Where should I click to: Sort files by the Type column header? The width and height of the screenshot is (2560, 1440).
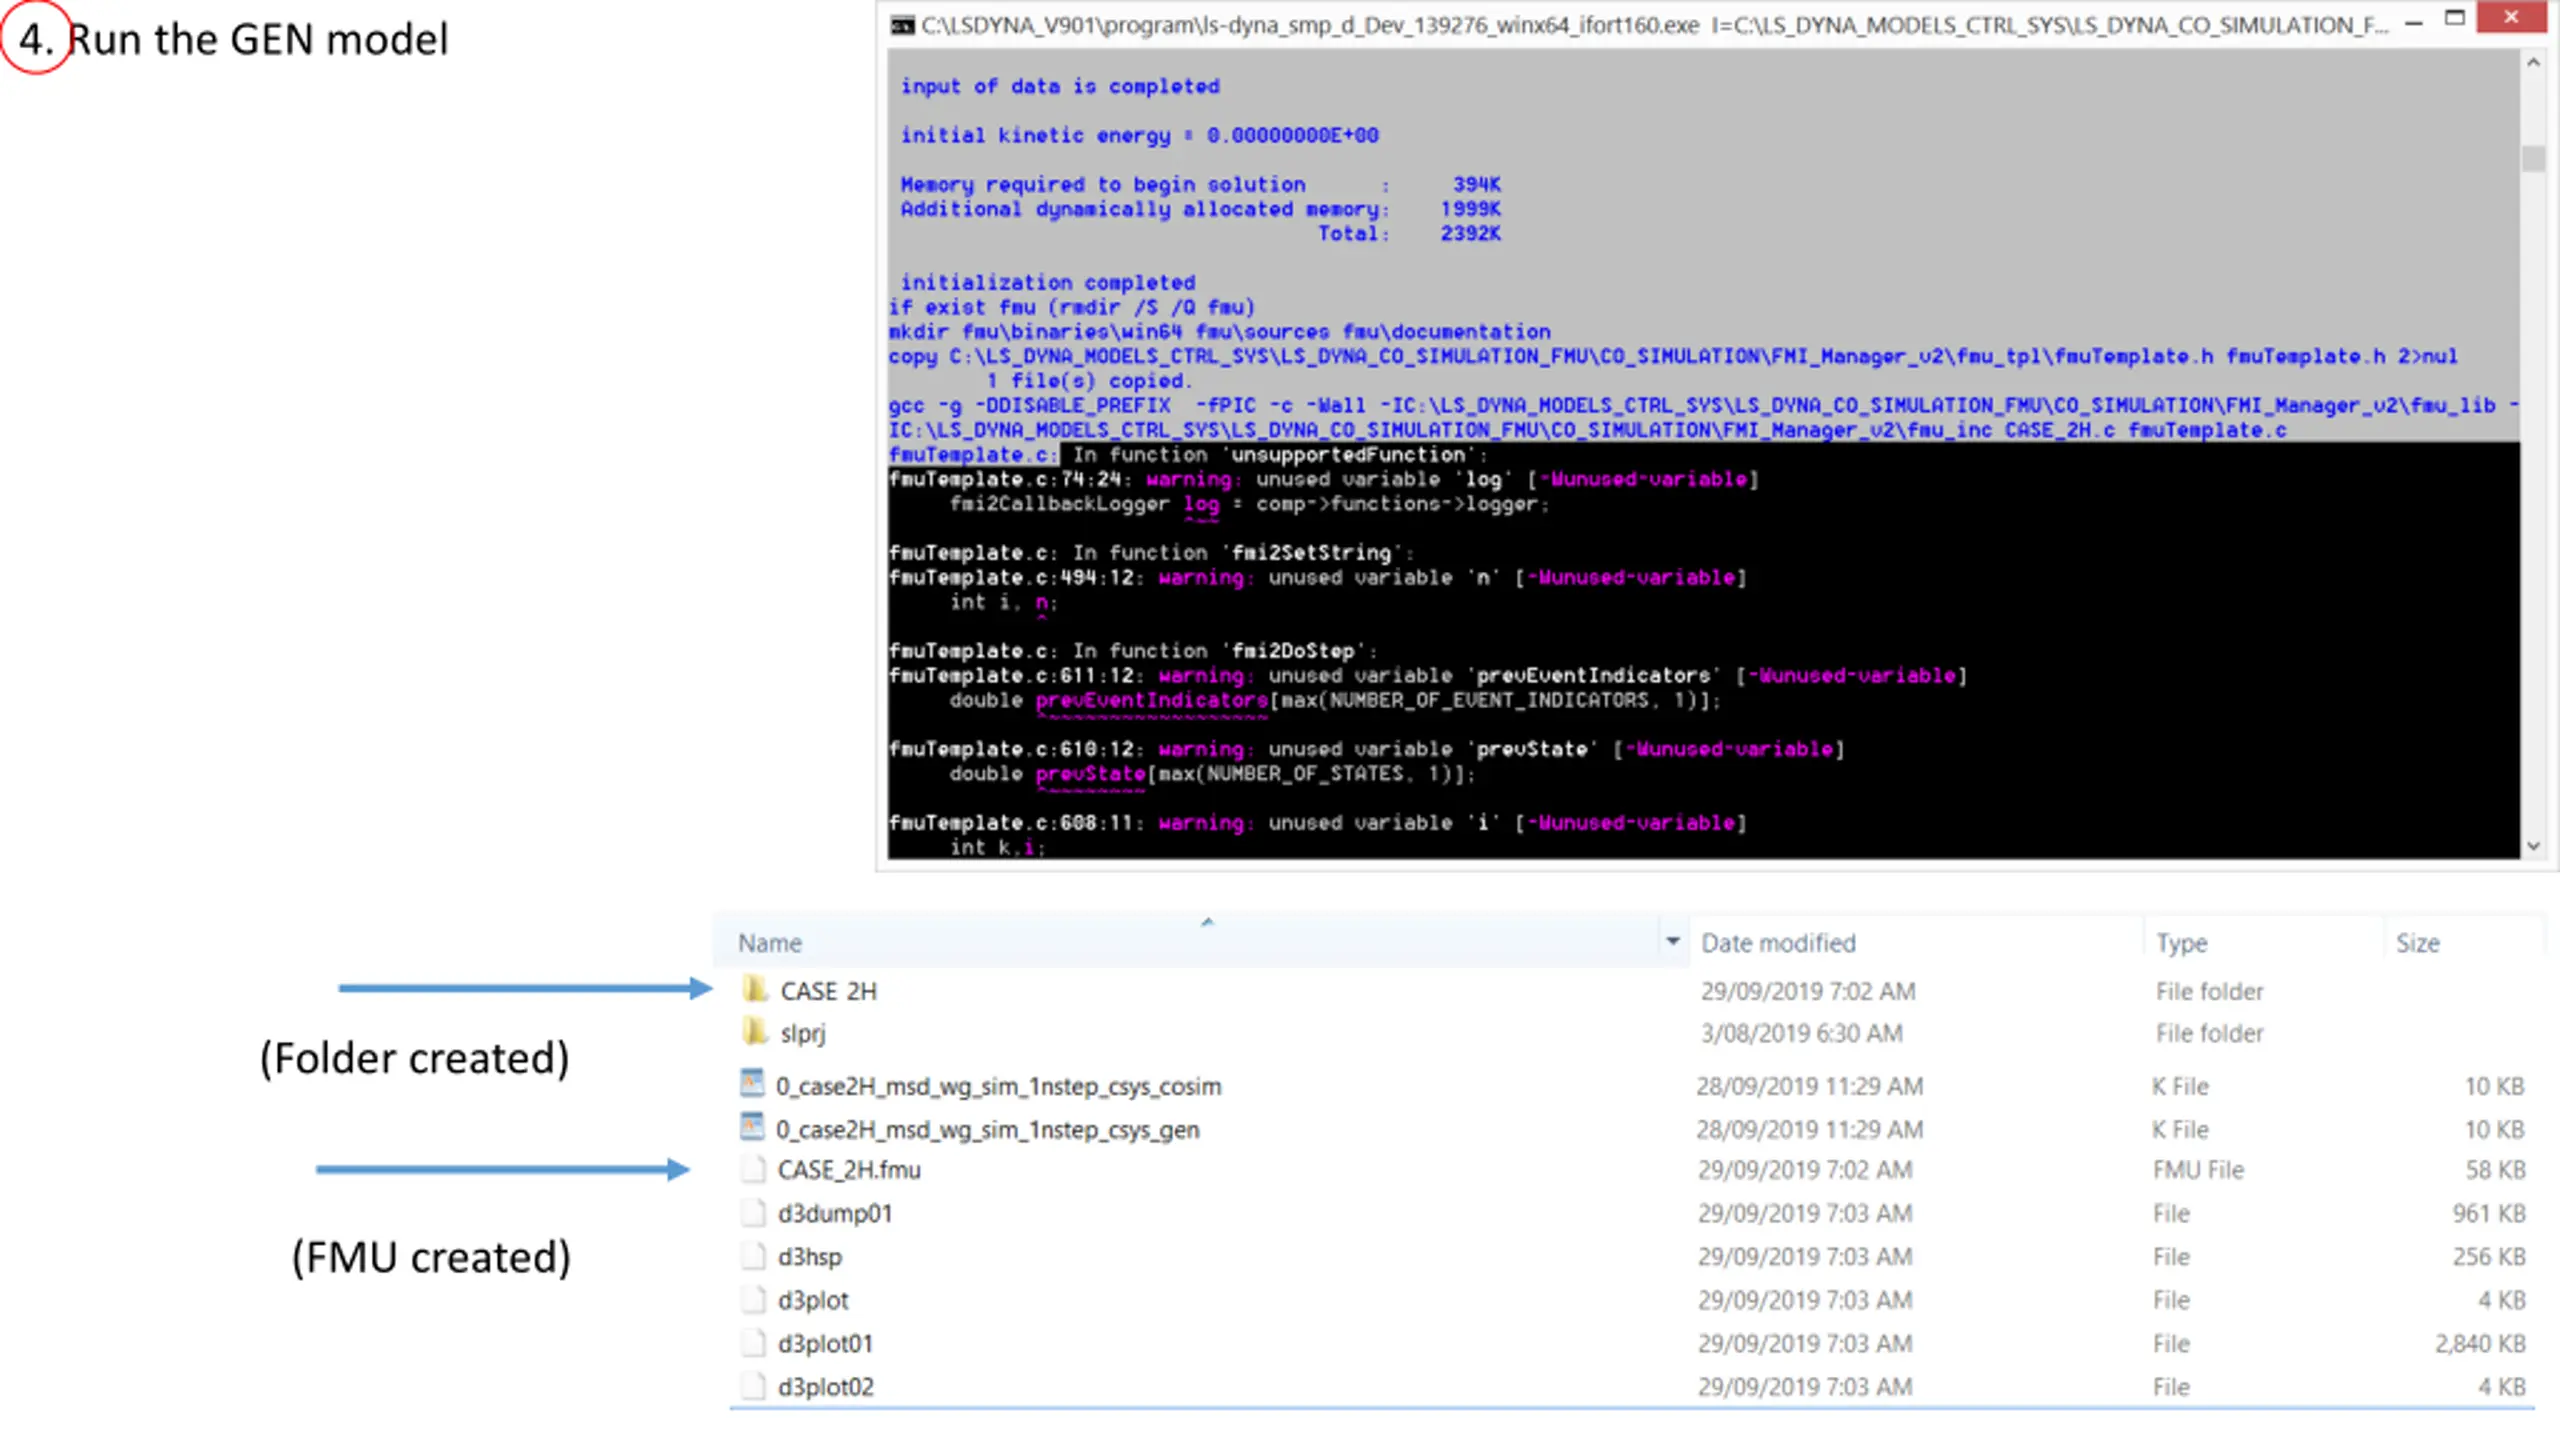[x=2181, y=942]
